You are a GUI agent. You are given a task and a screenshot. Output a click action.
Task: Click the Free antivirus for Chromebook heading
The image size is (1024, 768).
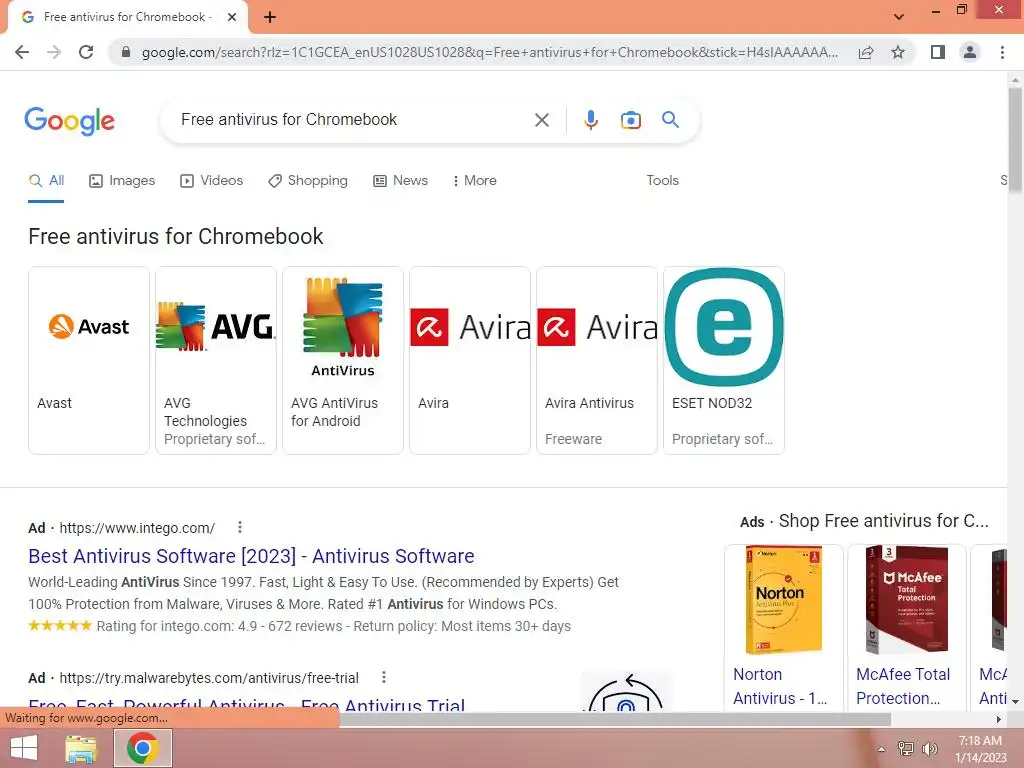(x=176, y=236)
